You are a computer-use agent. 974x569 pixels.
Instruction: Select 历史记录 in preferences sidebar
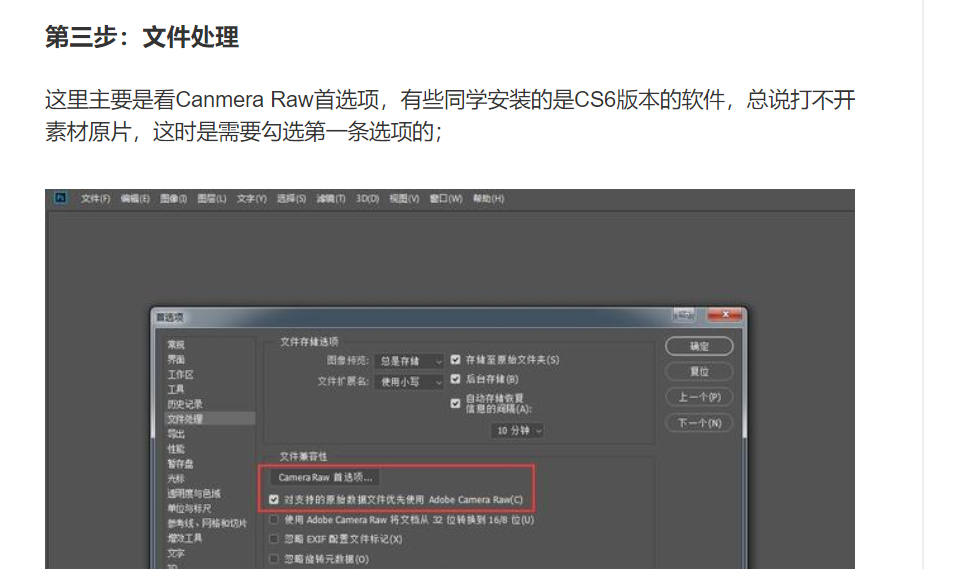184,404
